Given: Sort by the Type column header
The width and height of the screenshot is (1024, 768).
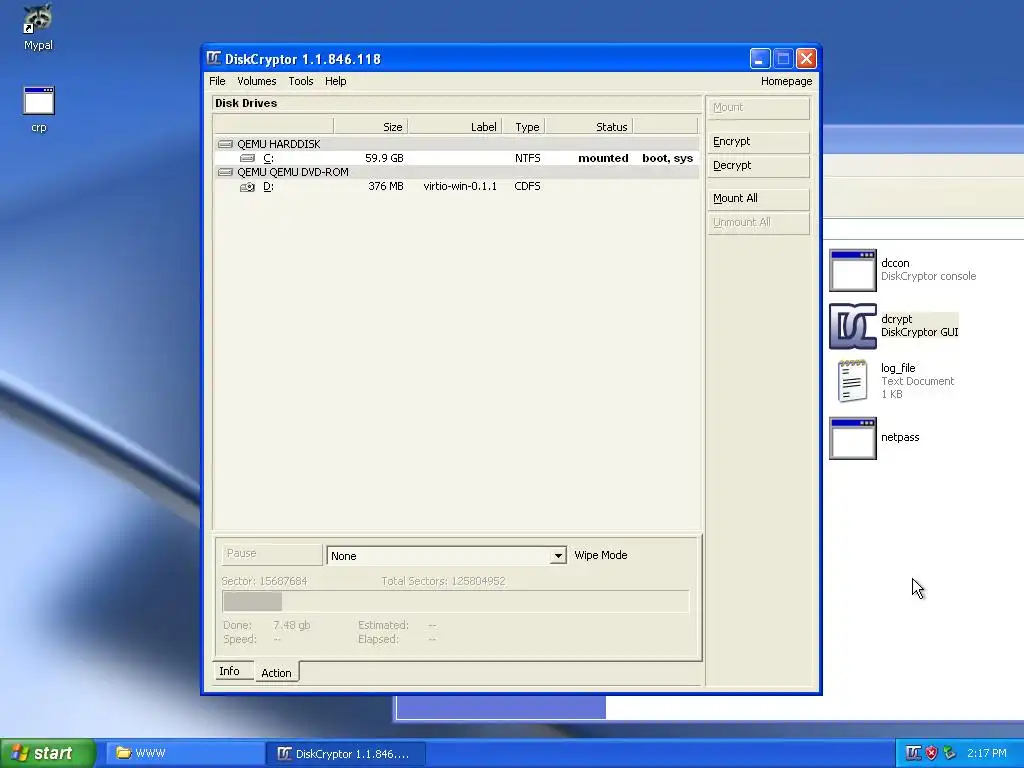Looking at the screenshot, I should 524,127.
